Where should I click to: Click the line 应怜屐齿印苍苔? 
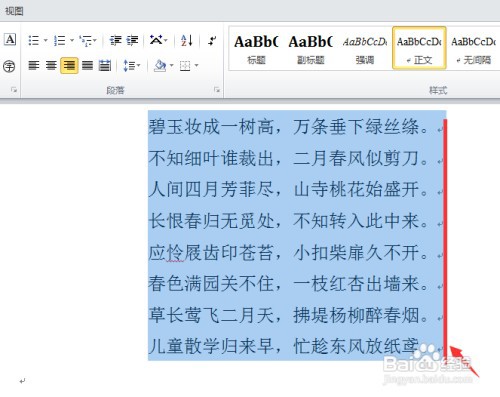click(211, 252)
